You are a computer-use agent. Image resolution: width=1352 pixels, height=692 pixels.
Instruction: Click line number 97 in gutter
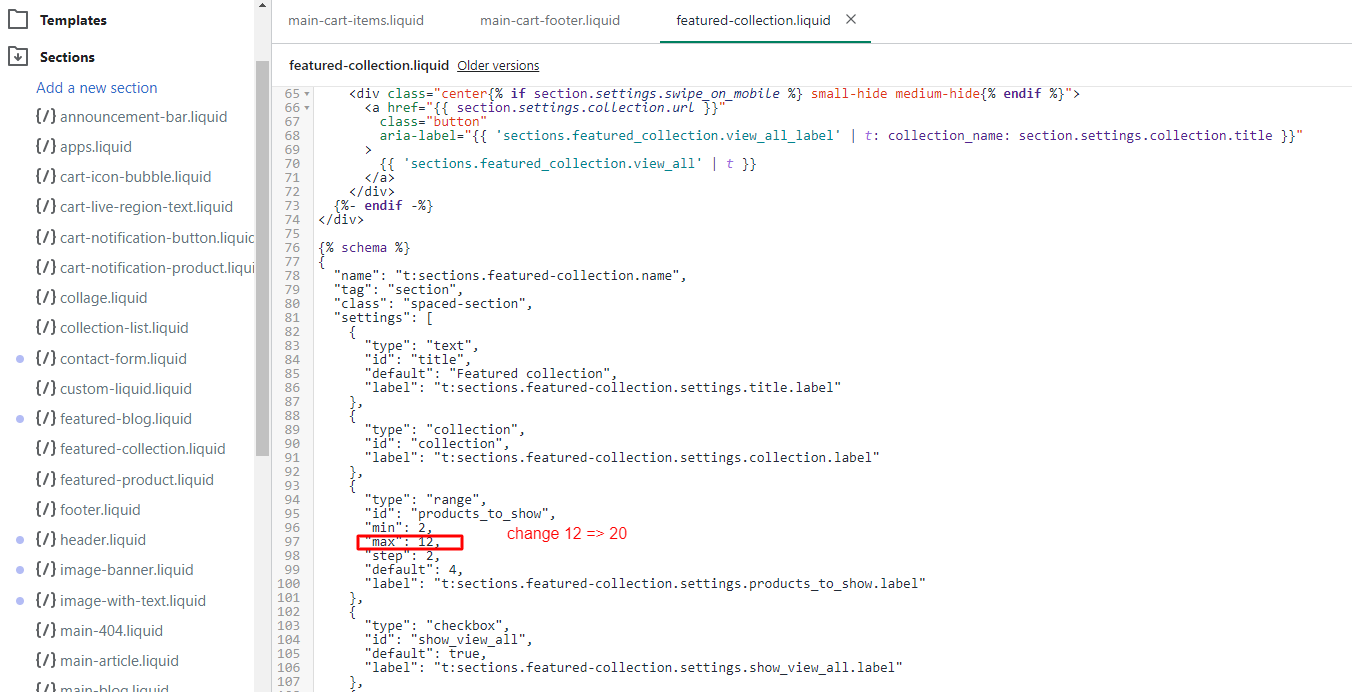[x=292, y=542]
